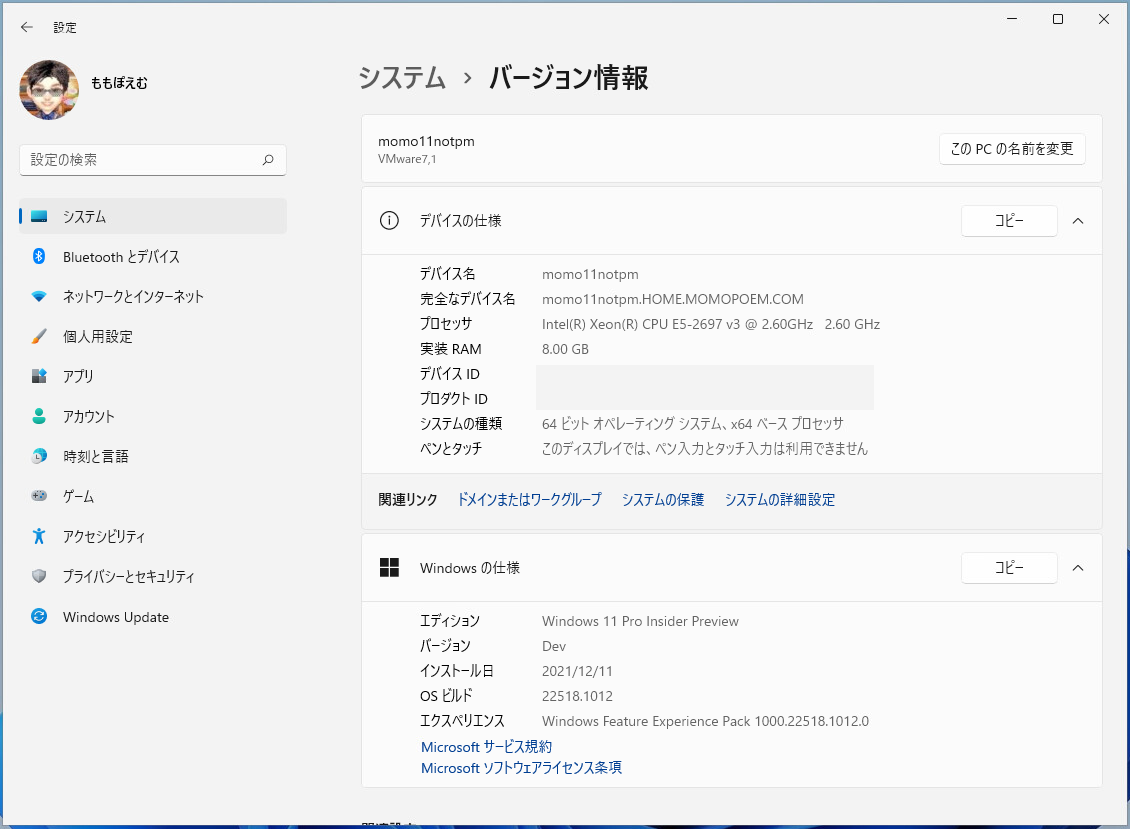The image size is (1130, 829).
Task: Click the デバイス ID label
Action: (450, 374)
